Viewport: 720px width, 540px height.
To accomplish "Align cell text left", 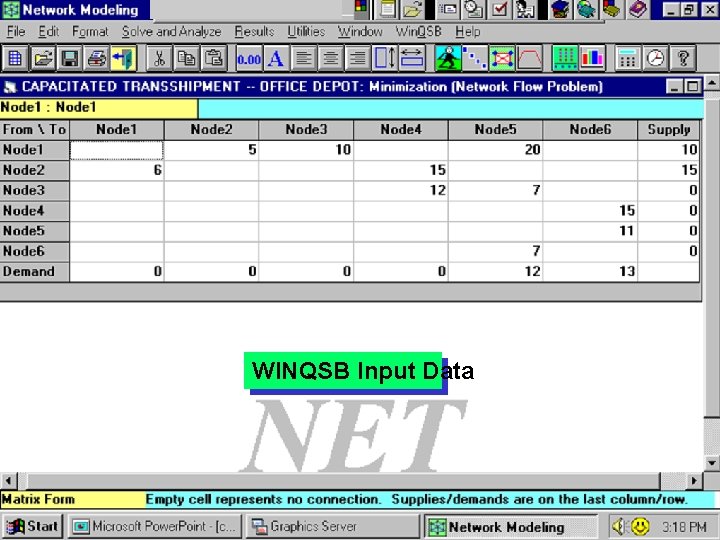I will pyautogui.click(x=303, y=58).
